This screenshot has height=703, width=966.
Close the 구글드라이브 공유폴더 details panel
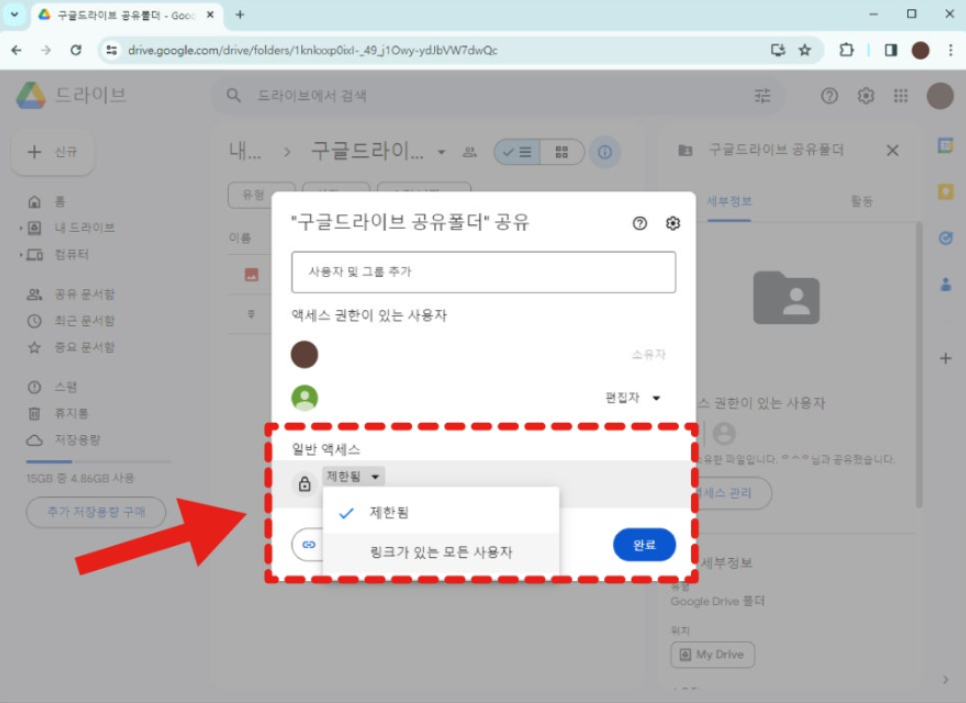[892, 150]
